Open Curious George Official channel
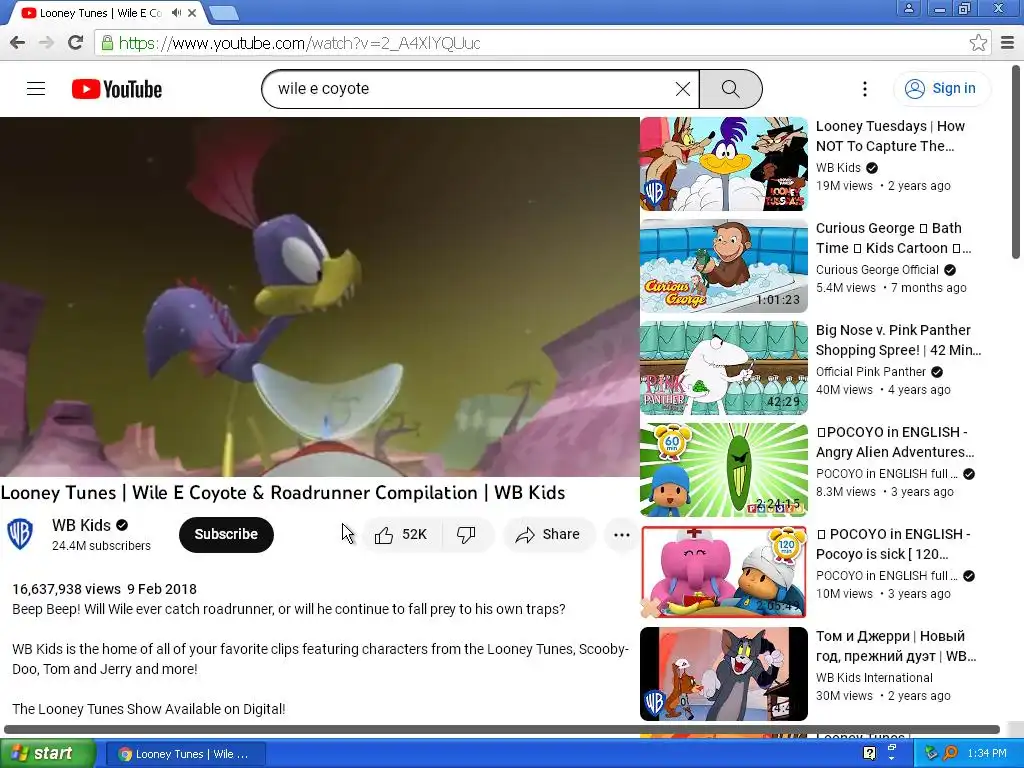The image size is (1024, 768). pyautogui.click(x=877, y=270)
